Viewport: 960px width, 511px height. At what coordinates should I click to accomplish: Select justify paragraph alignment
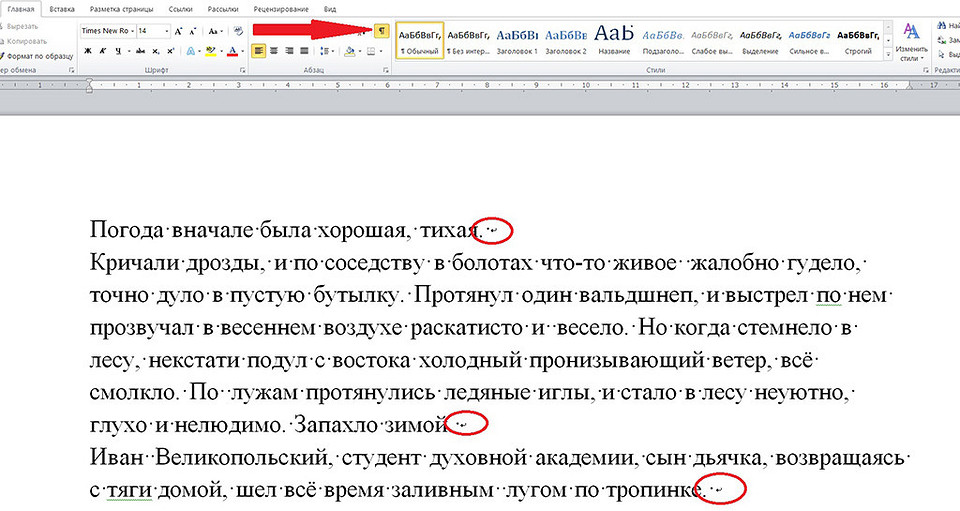click(x=304, y=51)
